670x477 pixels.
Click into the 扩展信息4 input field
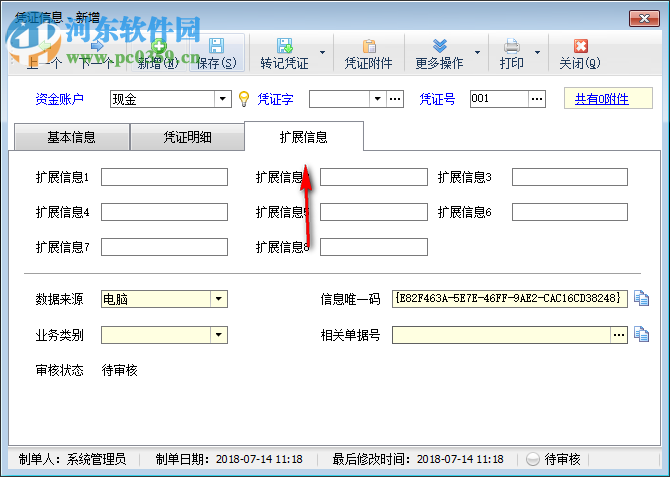164,212
